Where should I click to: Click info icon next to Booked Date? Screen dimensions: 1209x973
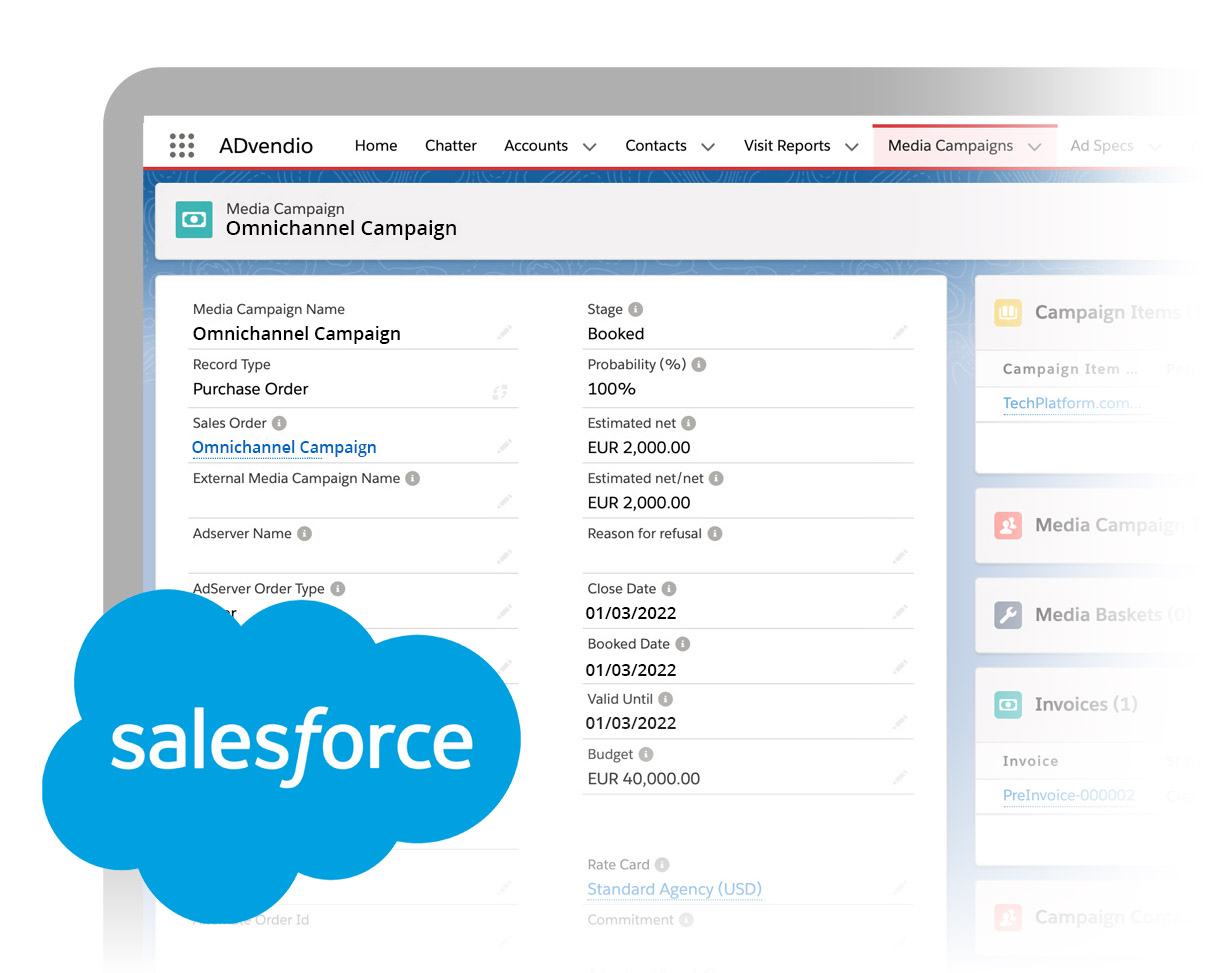click(682, 644)
